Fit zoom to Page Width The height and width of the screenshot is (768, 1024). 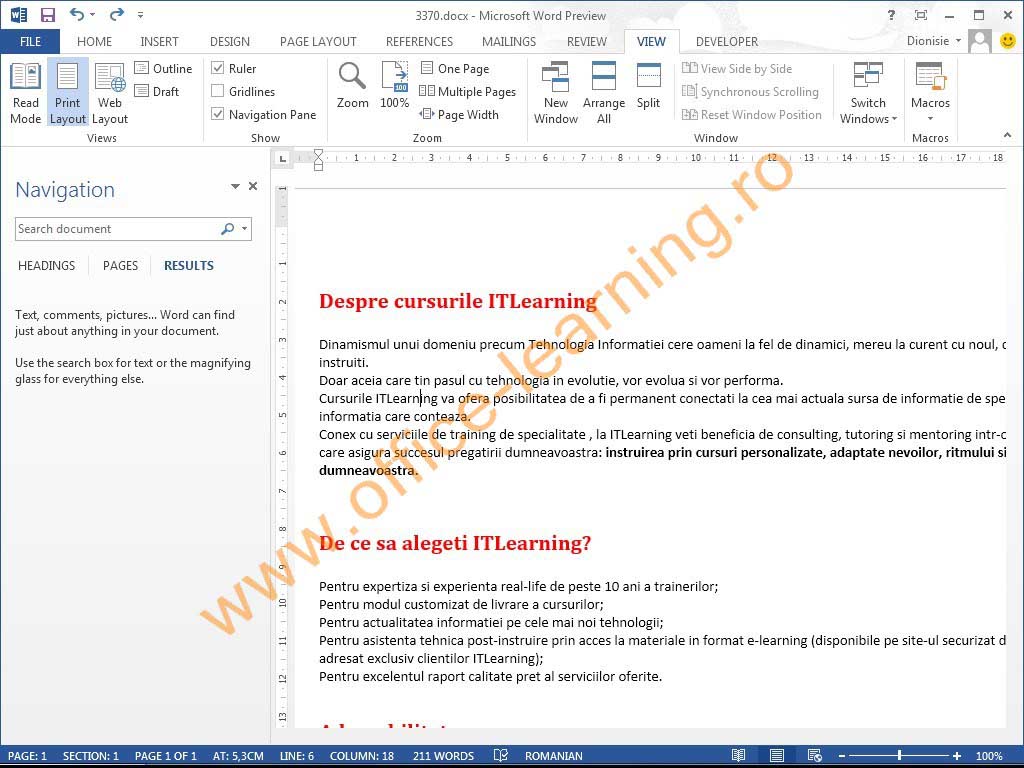(459, 114)
